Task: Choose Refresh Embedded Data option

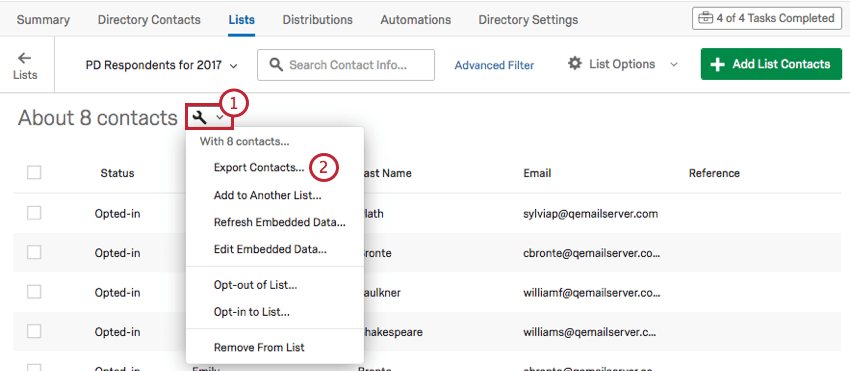Action: 280,222
